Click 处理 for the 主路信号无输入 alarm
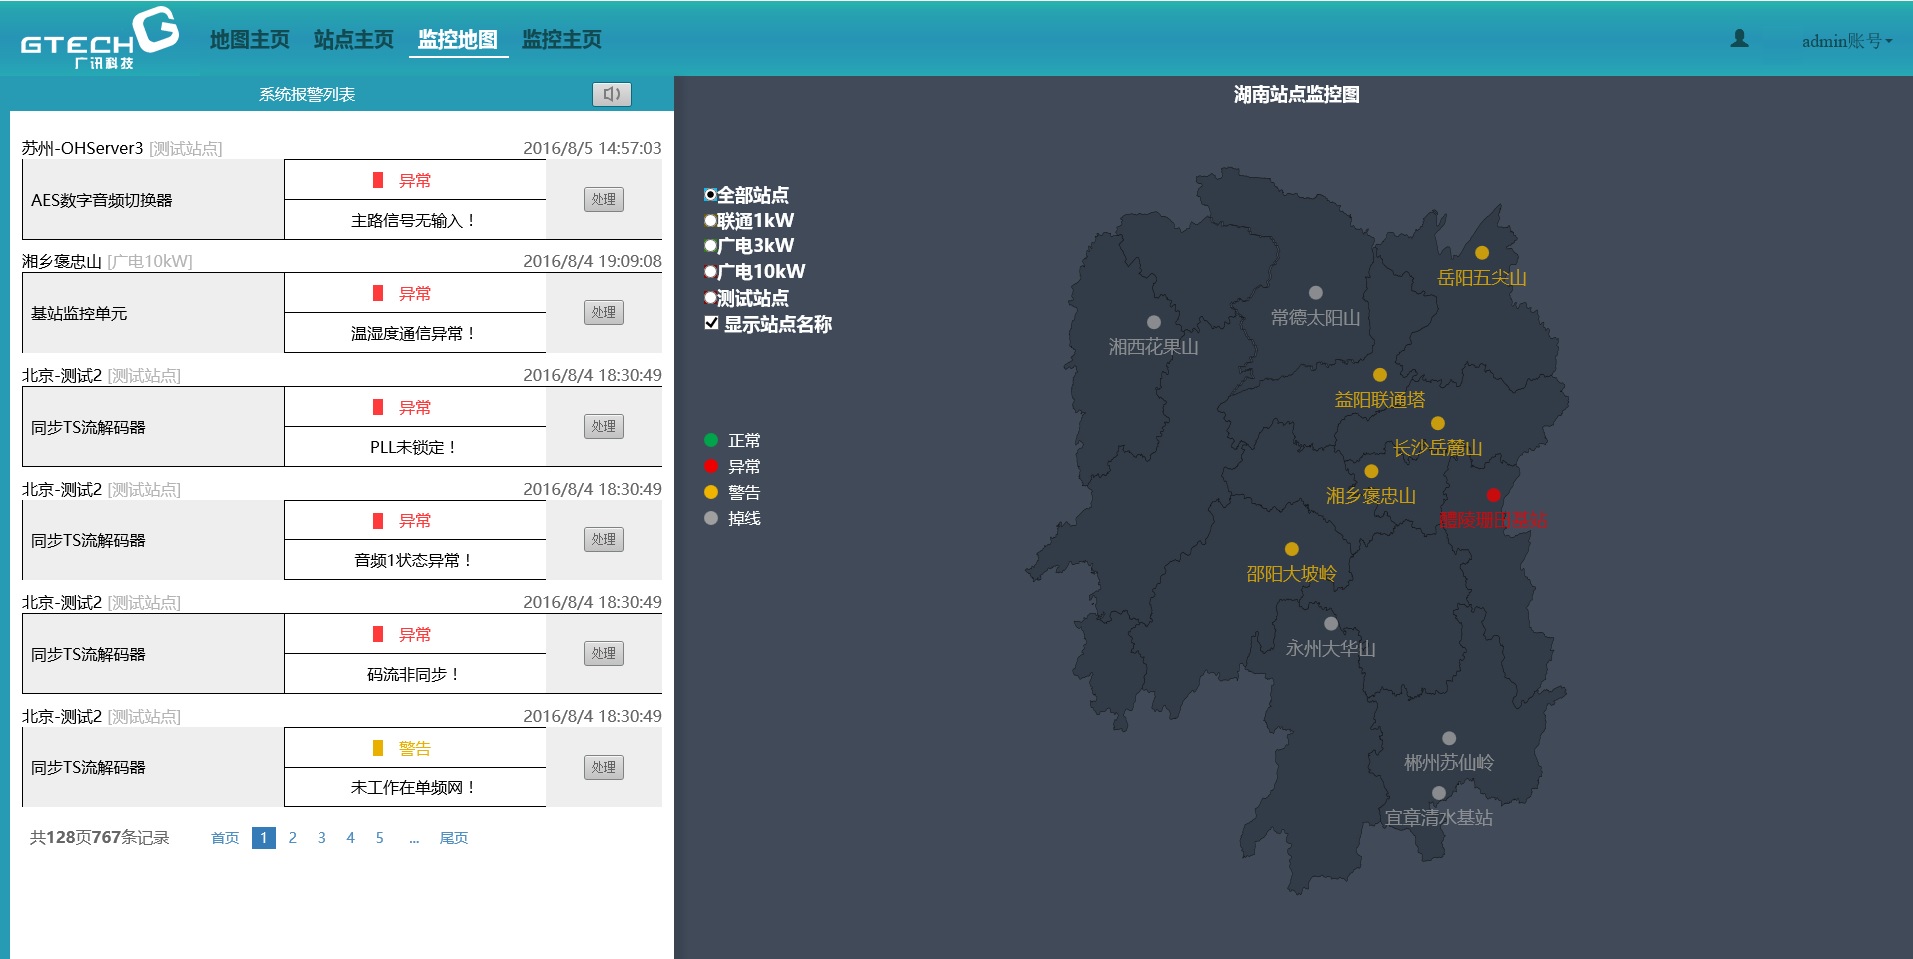This screenshot has height=959, width=1913. (x=603, y=199)
